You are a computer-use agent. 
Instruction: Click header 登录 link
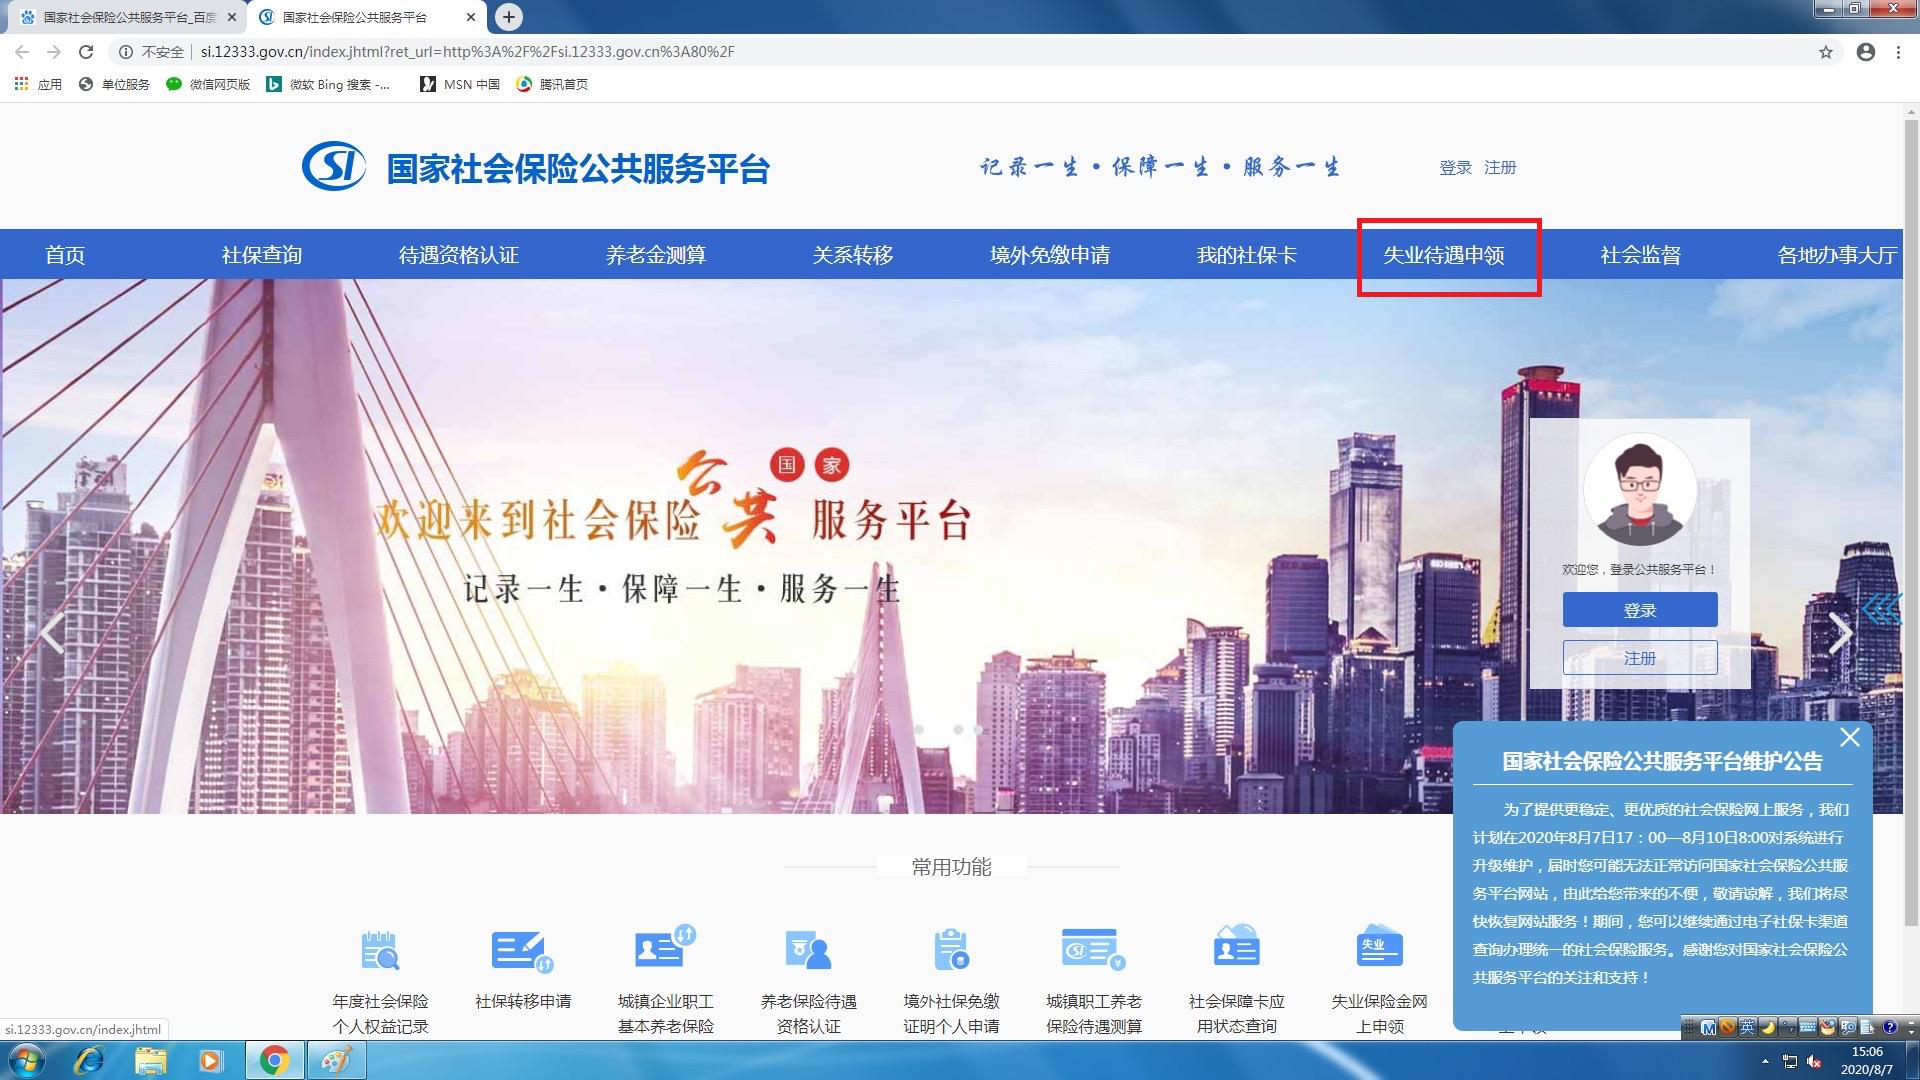coord(1455,167)
